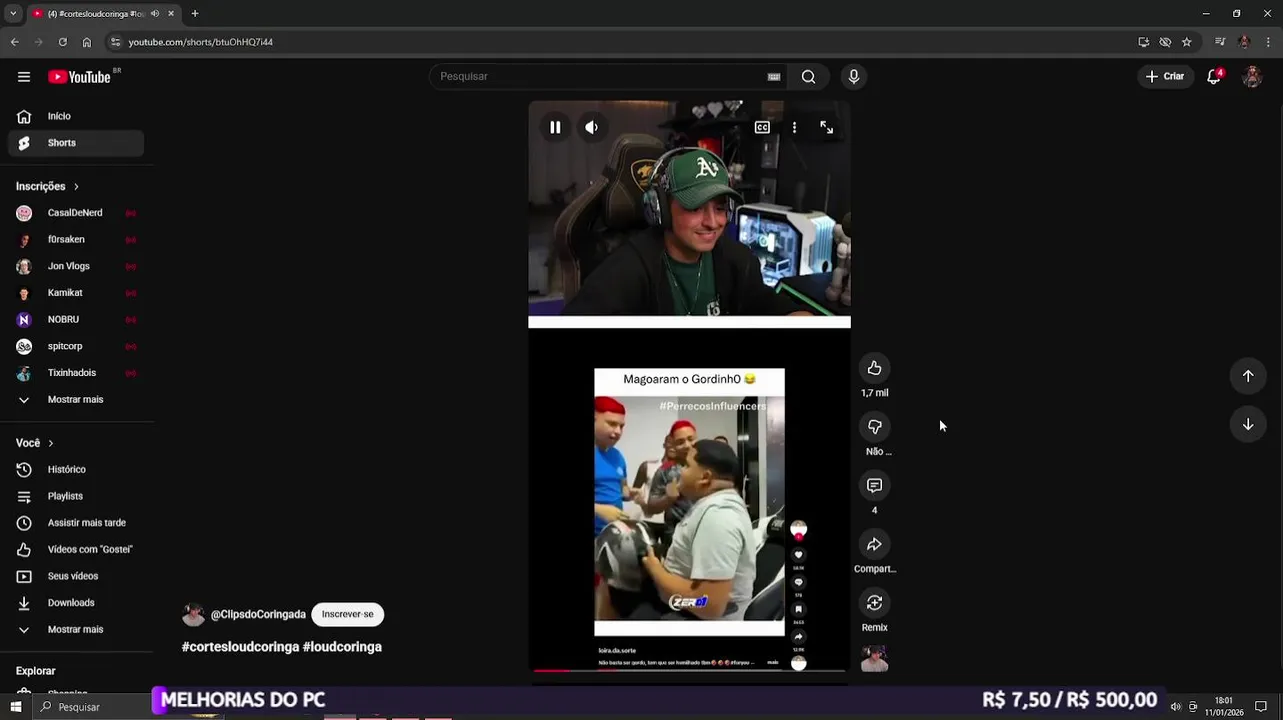Viewport: 1283px width, 720px height.
Task: Open the @ClipsdoCoringada channel
Action: click(x=258, y=615)
